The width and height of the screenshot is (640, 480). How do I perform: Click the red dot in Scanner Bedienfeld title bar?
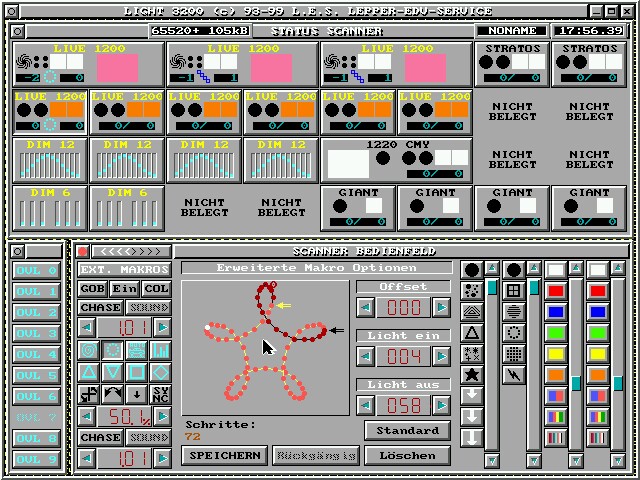coord(82,251)
